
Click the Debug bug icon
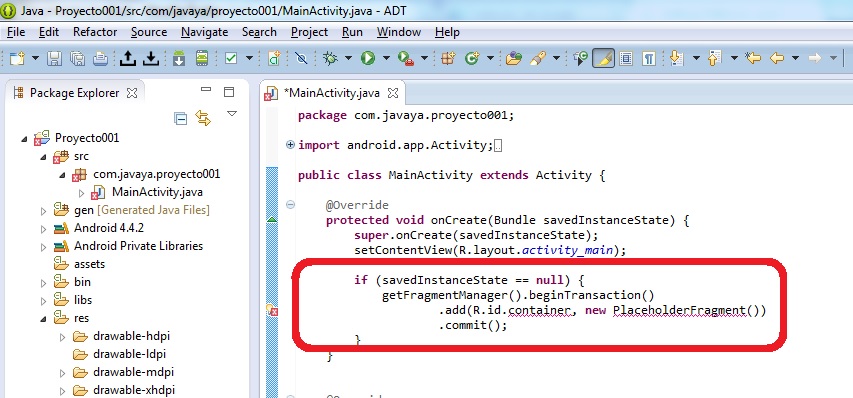click(x=330, y=58)
